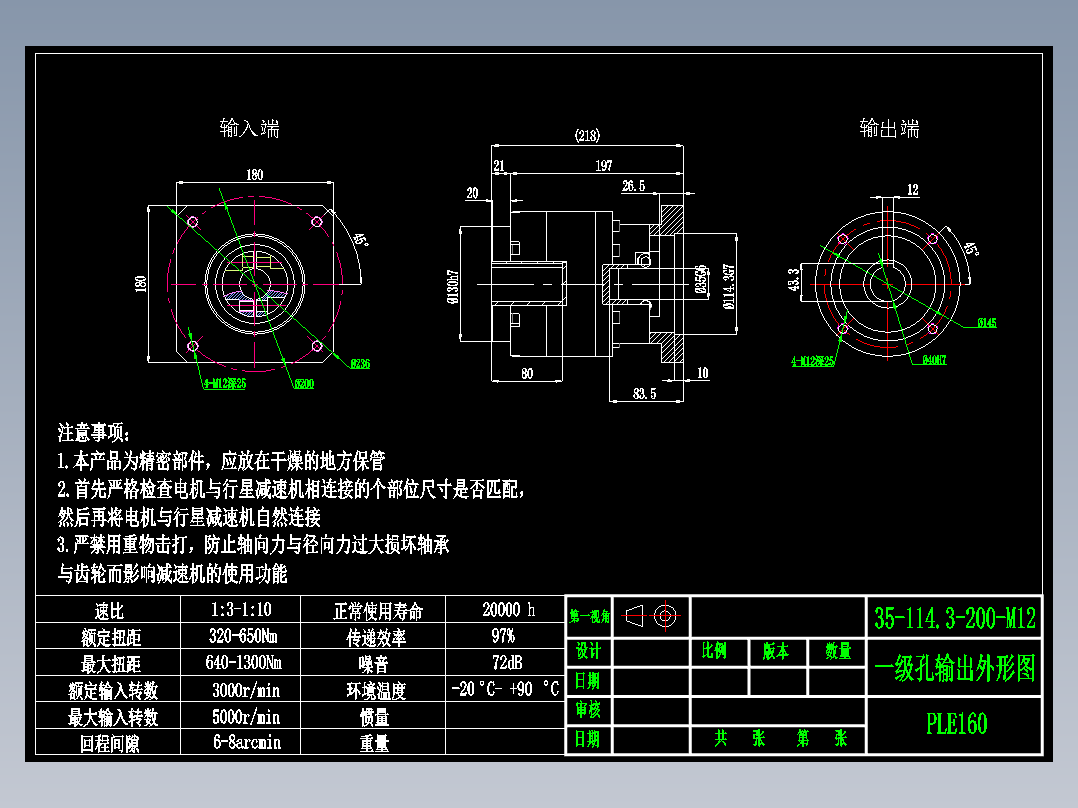The image size is (1078, 808).
Task: Click the 4-M12深25 thread callout on input end
Action: click(224, 383)
